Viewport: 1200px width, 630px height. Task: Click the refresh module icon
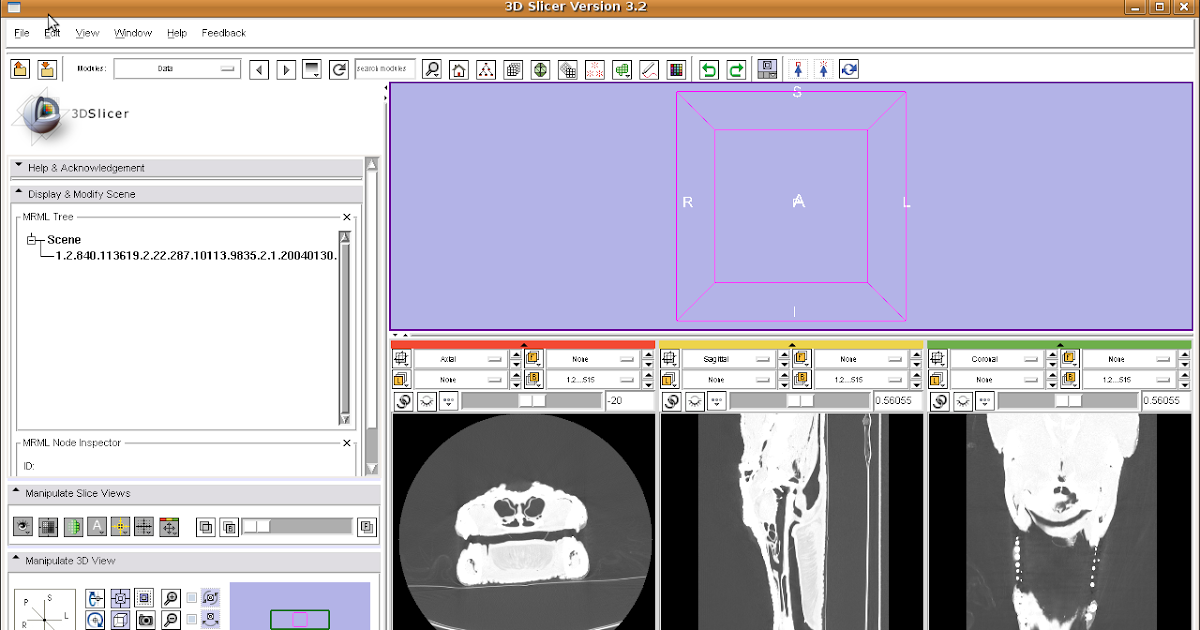[339, 70]
